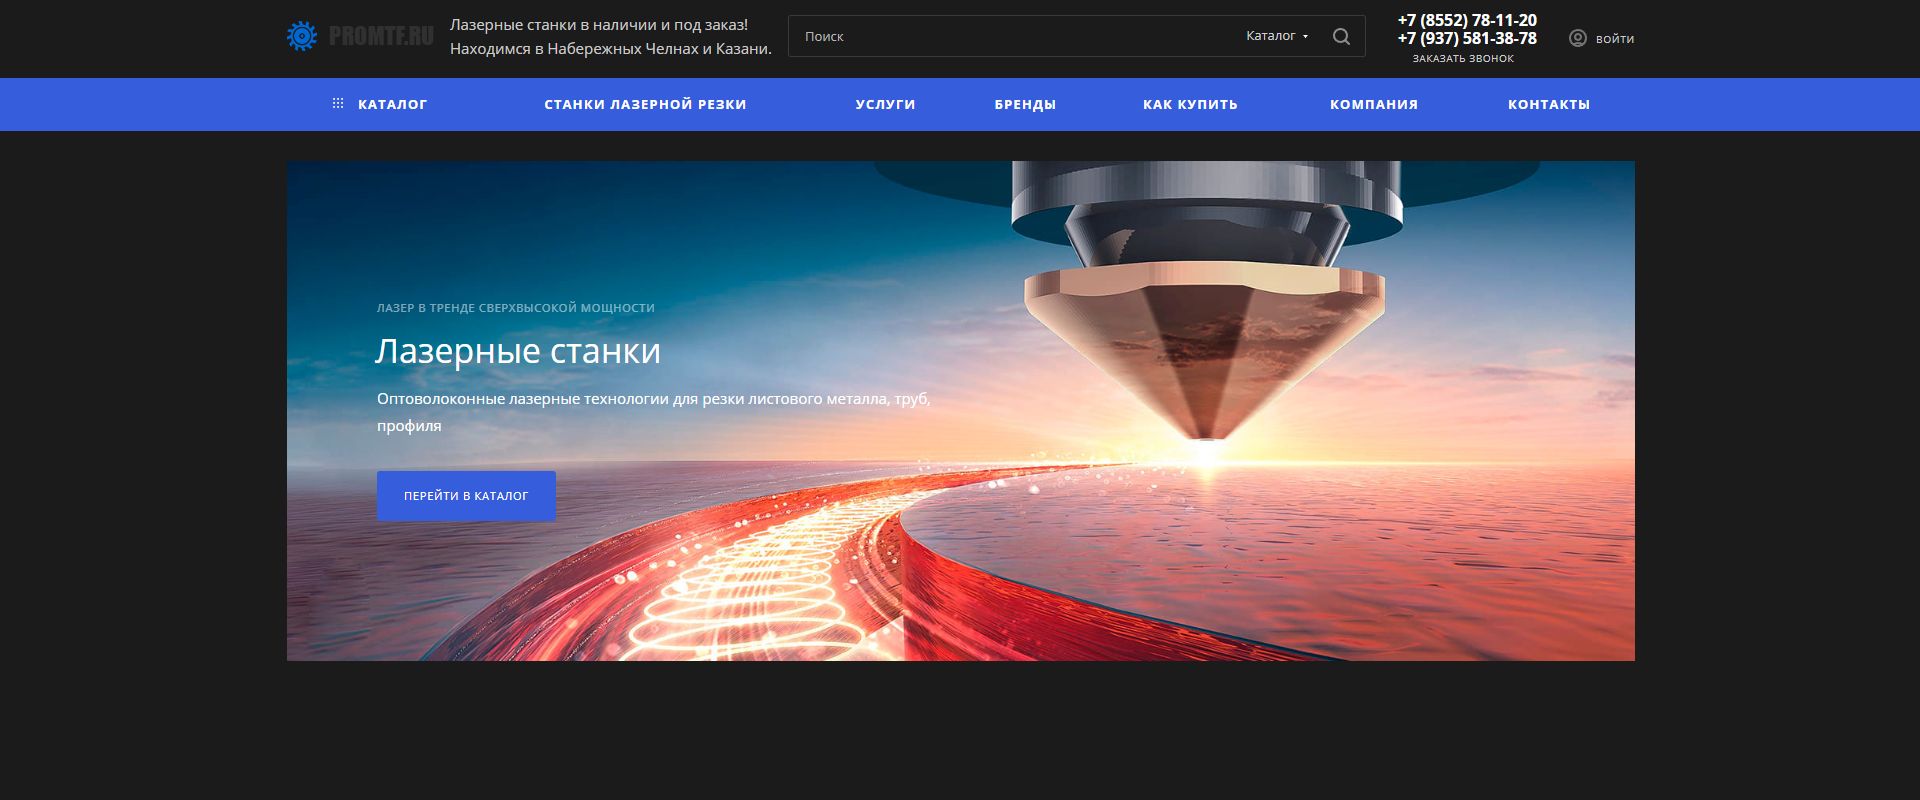The width and height of the screenshot is (1920, 800).
Task: Open the УСЛУГИ menu item
Action: point(885,104)
